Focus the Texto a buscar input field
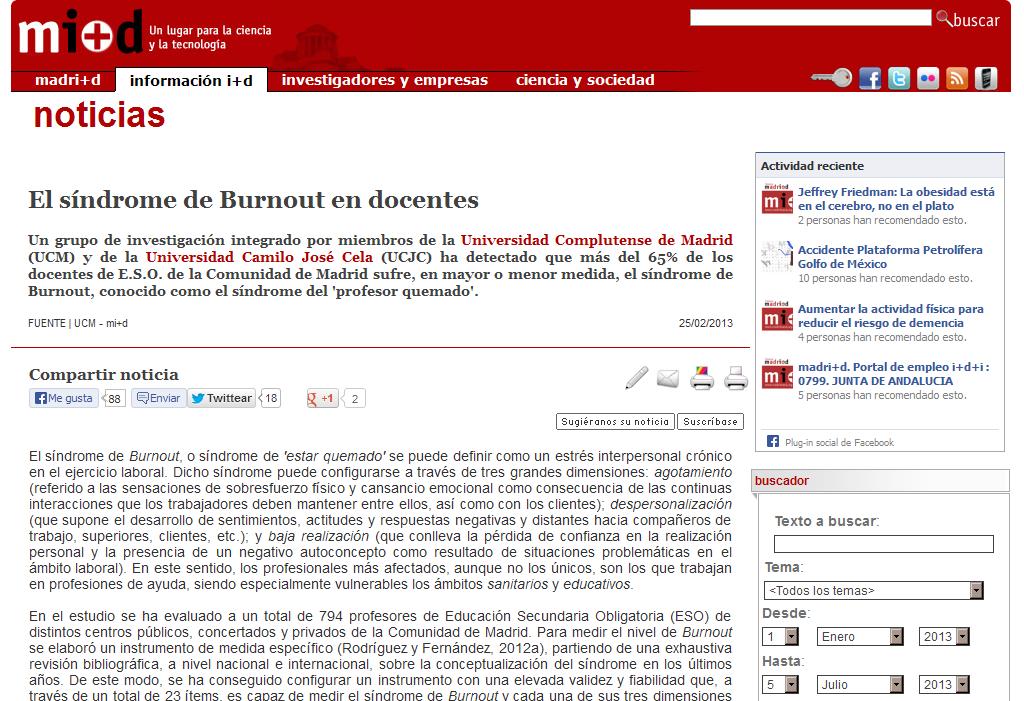The width and height of the screenshot is (1024, 701). tap(884, 544)
